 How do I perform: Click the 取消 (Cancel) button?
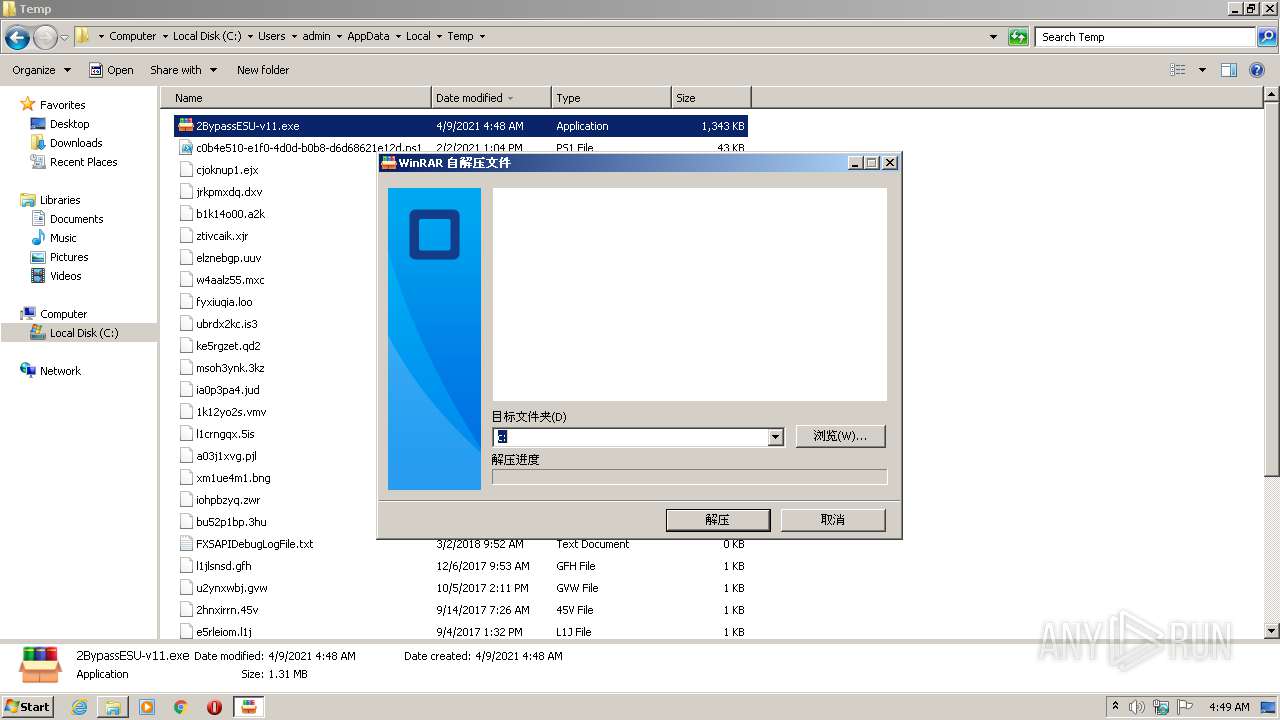(x=833, y=520)
